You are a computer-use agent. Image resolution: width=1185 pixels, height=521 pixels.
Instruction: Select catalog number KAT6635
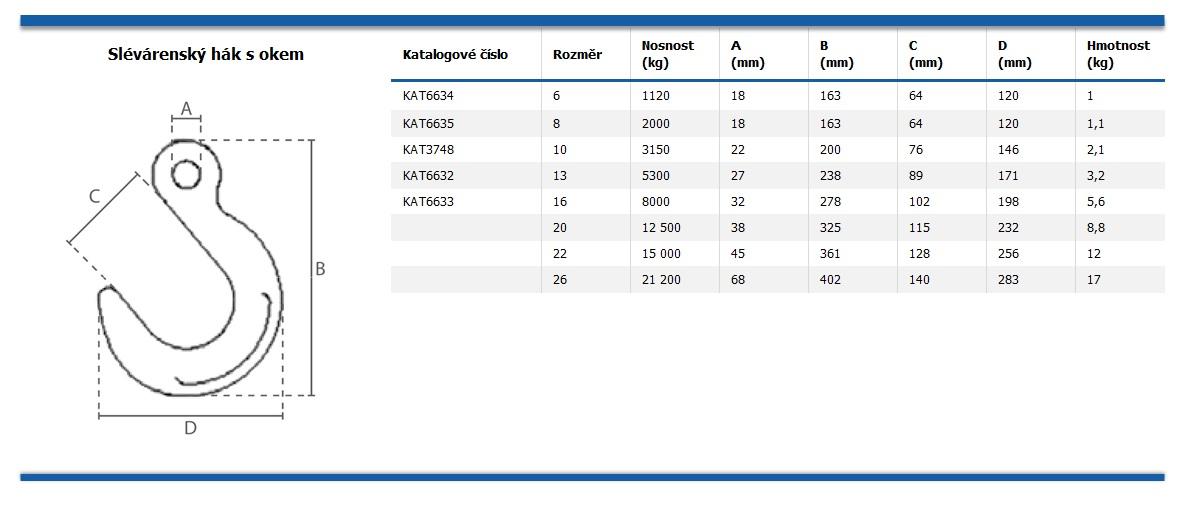pyautogui.click(x=428, y=124)
